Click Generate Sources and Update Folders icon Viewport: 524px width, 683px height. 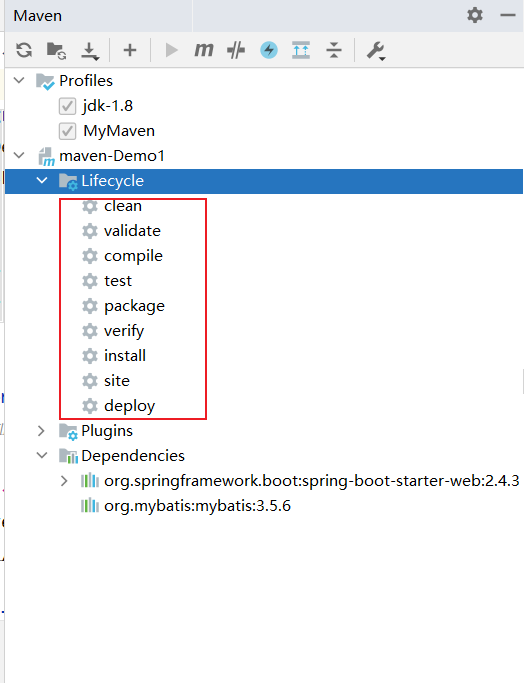pyautogui.click(x=56, y=51)
